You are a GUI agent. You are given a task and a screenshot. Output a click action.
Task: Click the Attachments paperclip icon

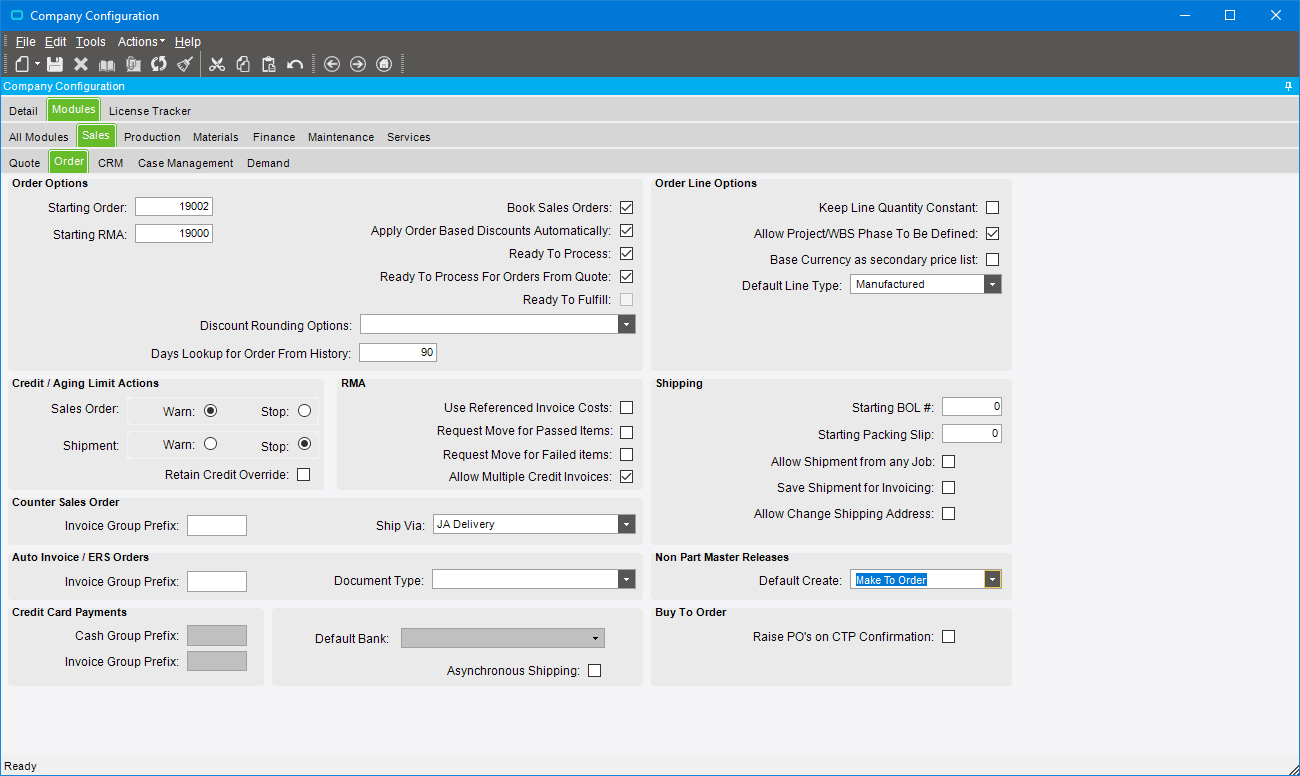pos(133,64)
